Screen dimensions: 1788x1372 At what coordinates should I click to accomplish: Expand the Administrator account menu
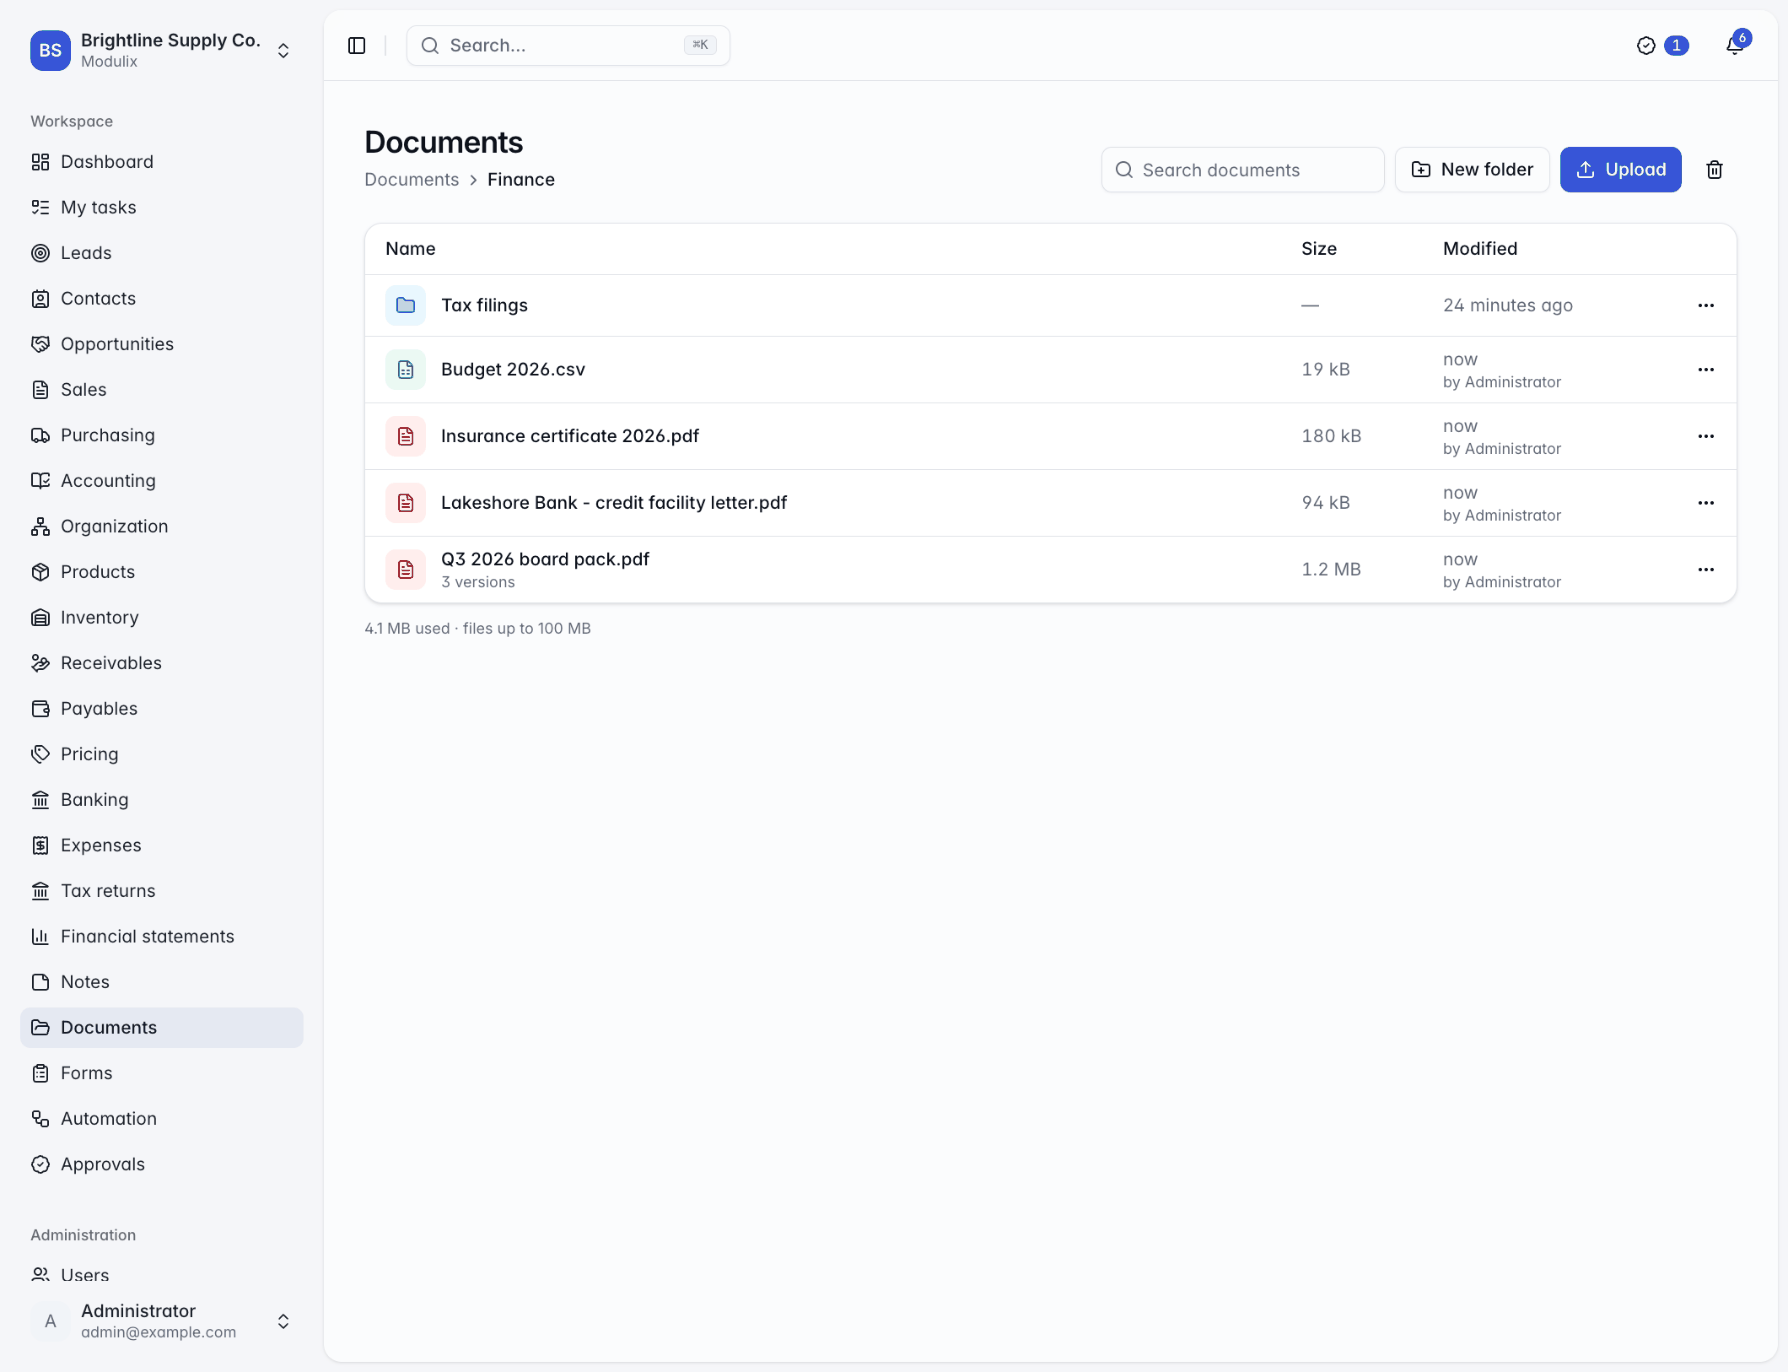283,1321
